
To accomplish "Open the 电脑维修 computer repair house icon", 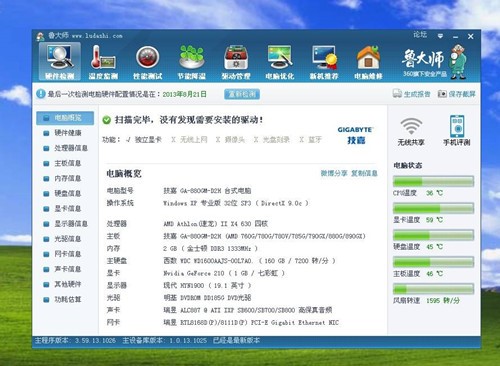I will point(368,62).
